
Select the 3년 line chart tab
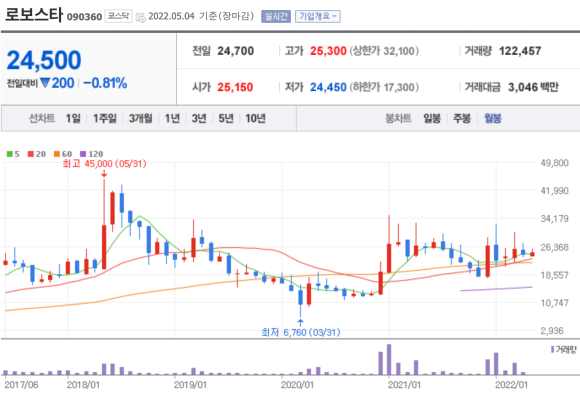pyautogui.click(x=199, y=118)
